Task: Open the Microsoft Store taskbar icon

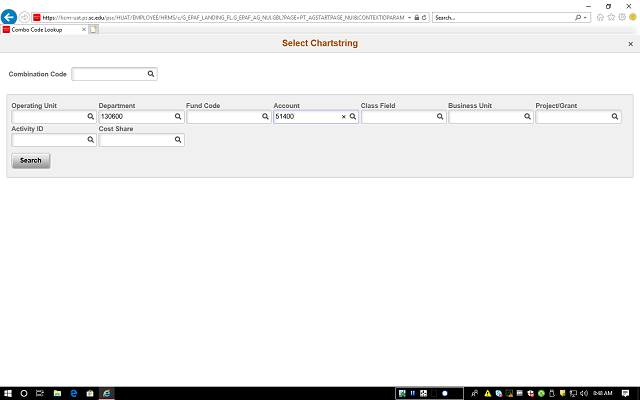Action: [x=90, y=393]
